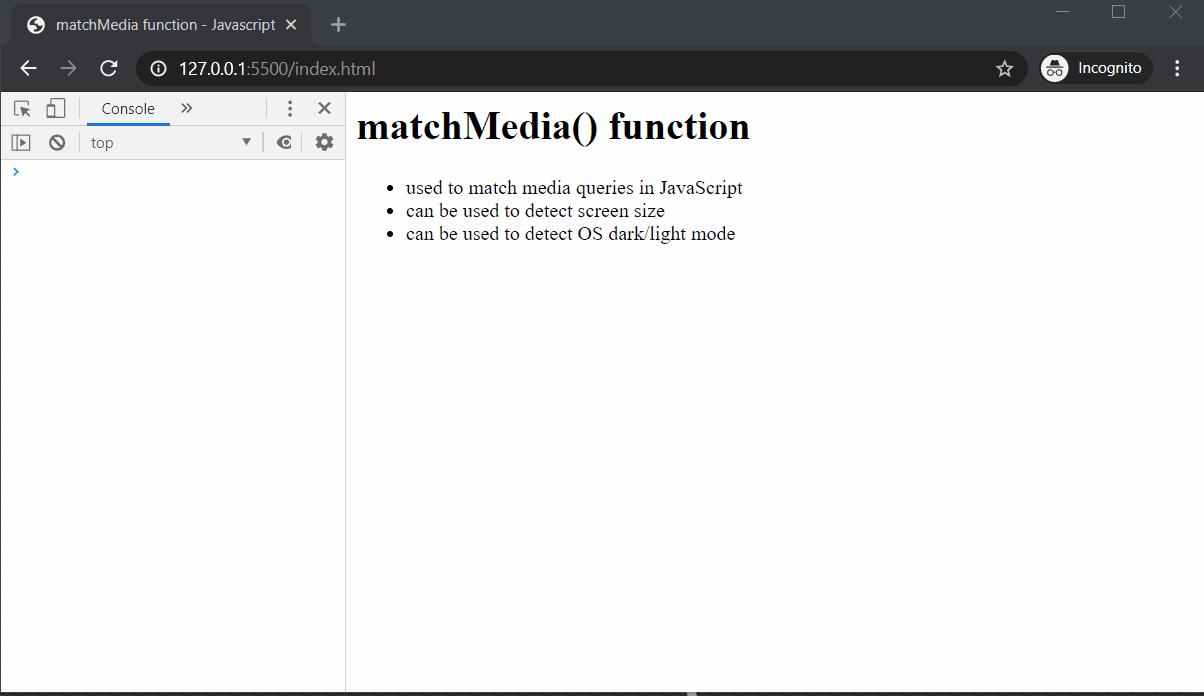
Task: Toggle the device toolbar
Action: point(56,108)
